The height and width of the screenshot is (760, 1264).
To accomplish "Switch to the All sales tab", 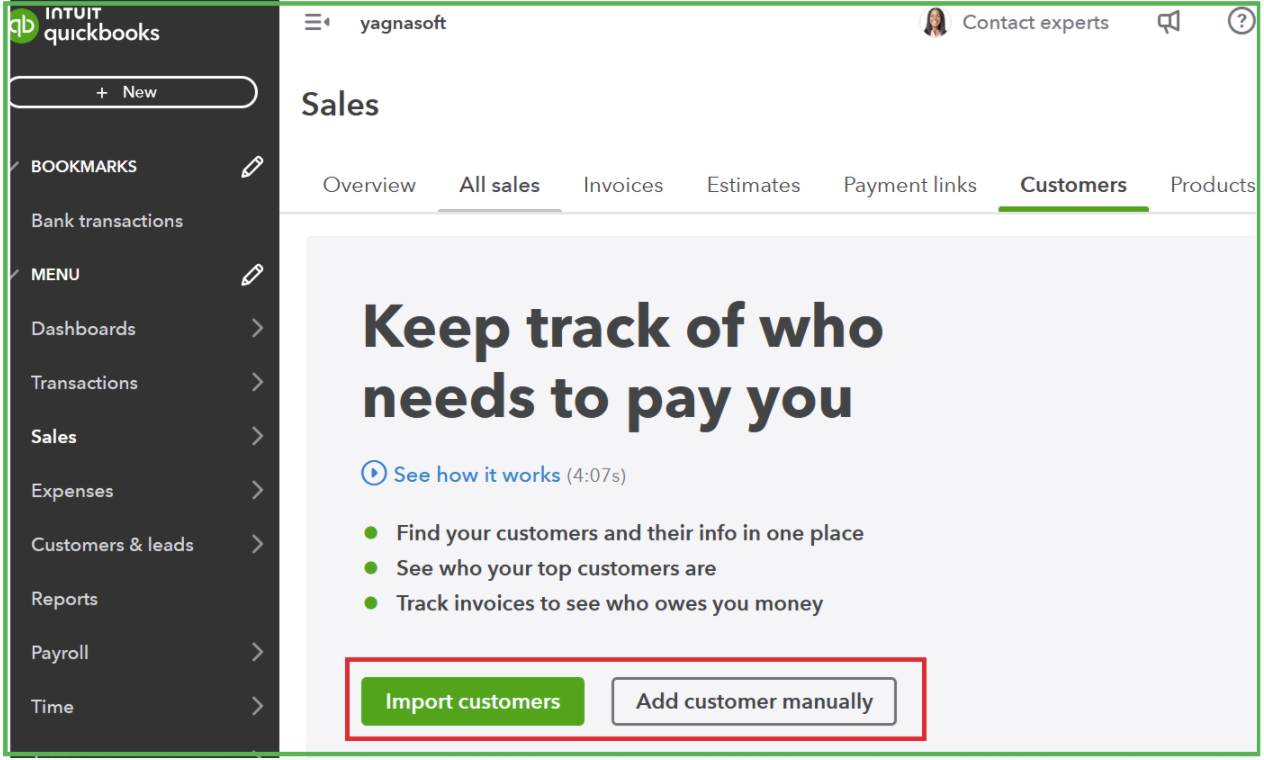I will coord(499,185).
